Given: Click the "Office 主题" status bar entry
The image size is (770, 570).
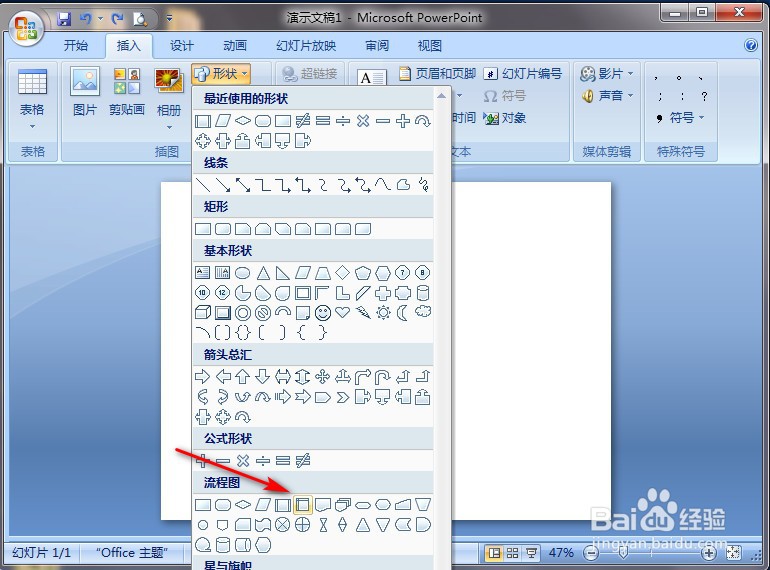Looking at the screenshot, I should click(132, 553).
